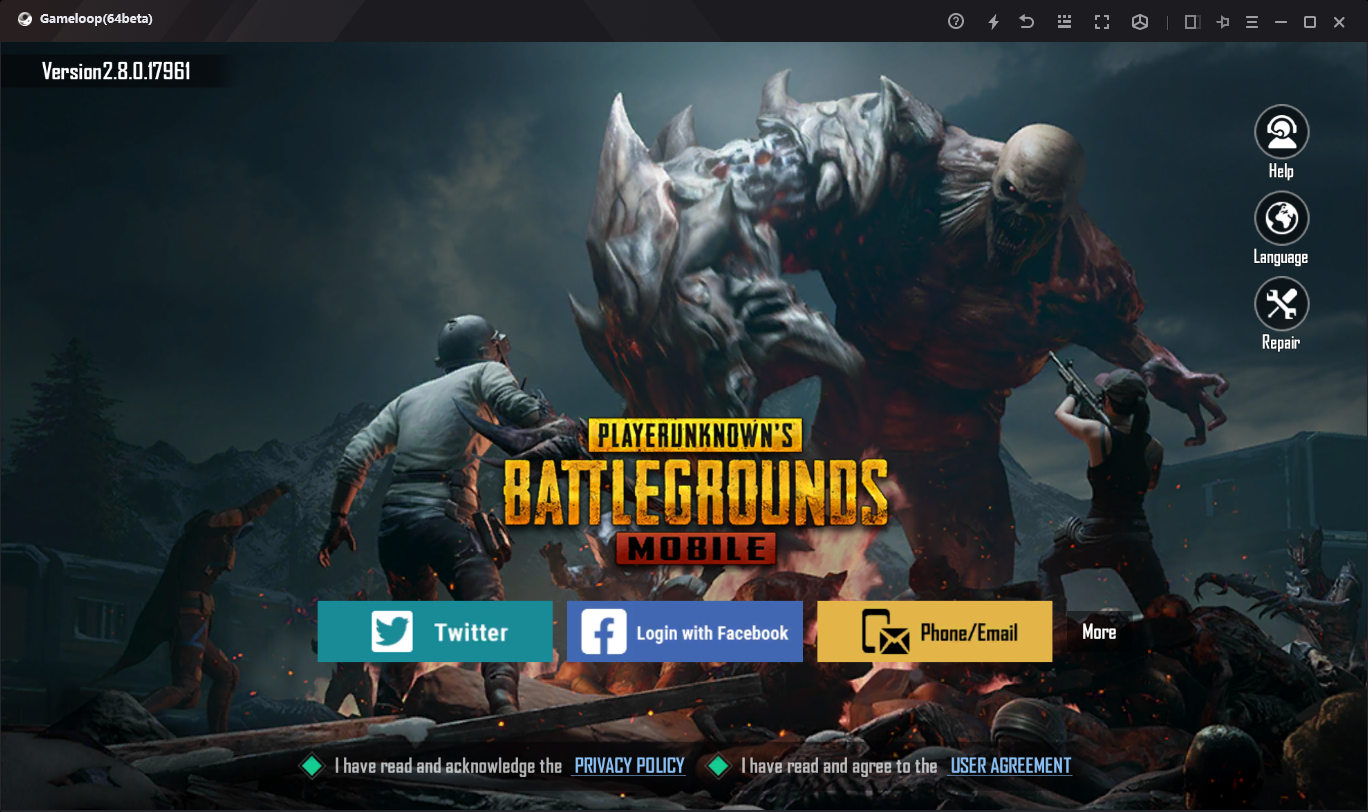Open Help from the right sidebar

(1281, 131)
